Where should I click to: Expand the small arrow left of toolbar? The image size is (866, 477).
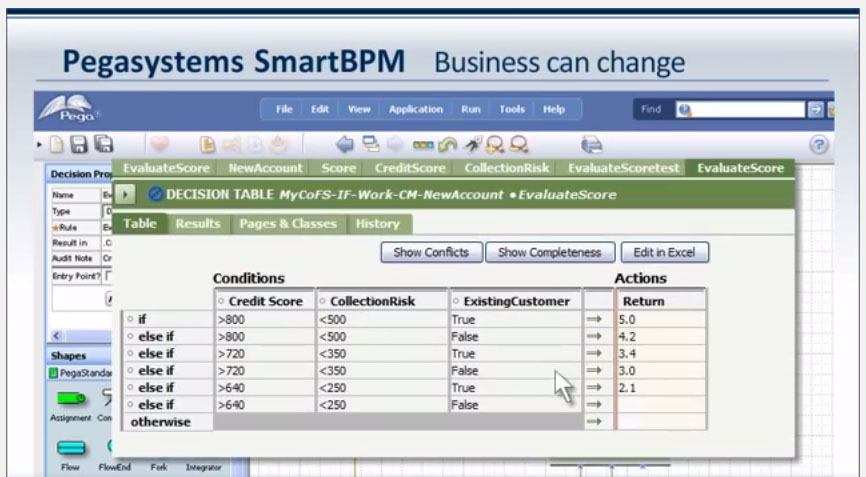pyautogui.click(x=39, y=145)
